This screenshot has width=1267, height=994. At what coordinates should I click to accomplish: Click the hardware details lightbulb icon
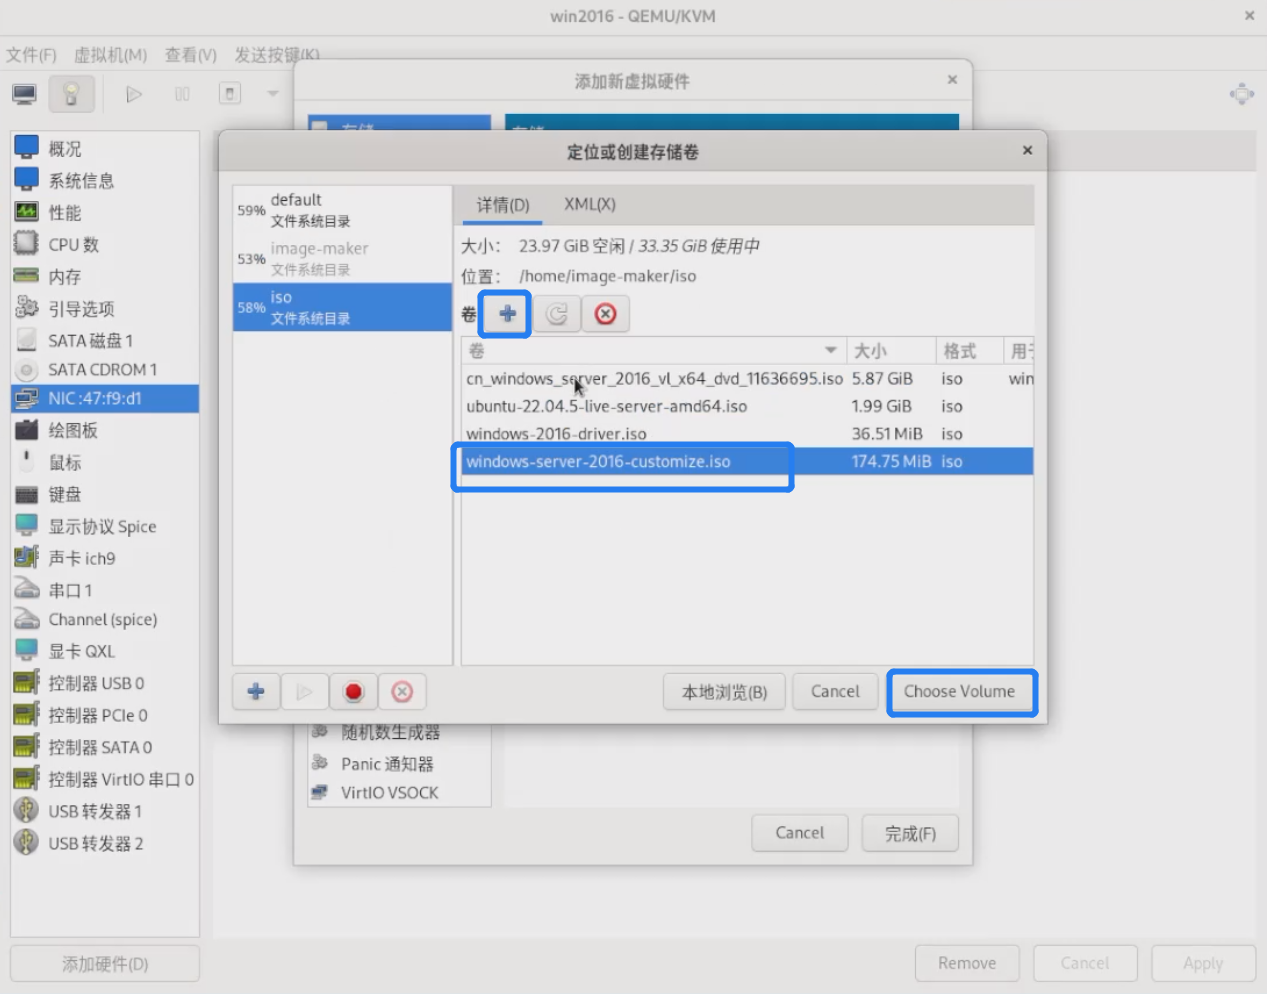pos(71,94)
